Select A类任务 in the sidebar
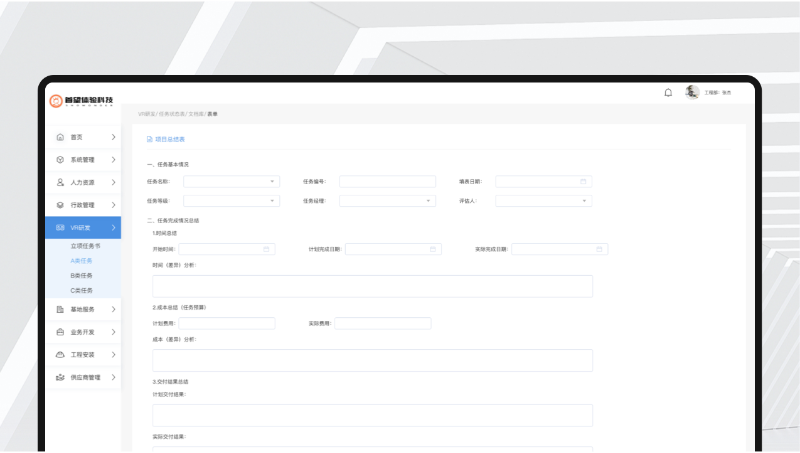800x453 pixels. tap(81, 260)
